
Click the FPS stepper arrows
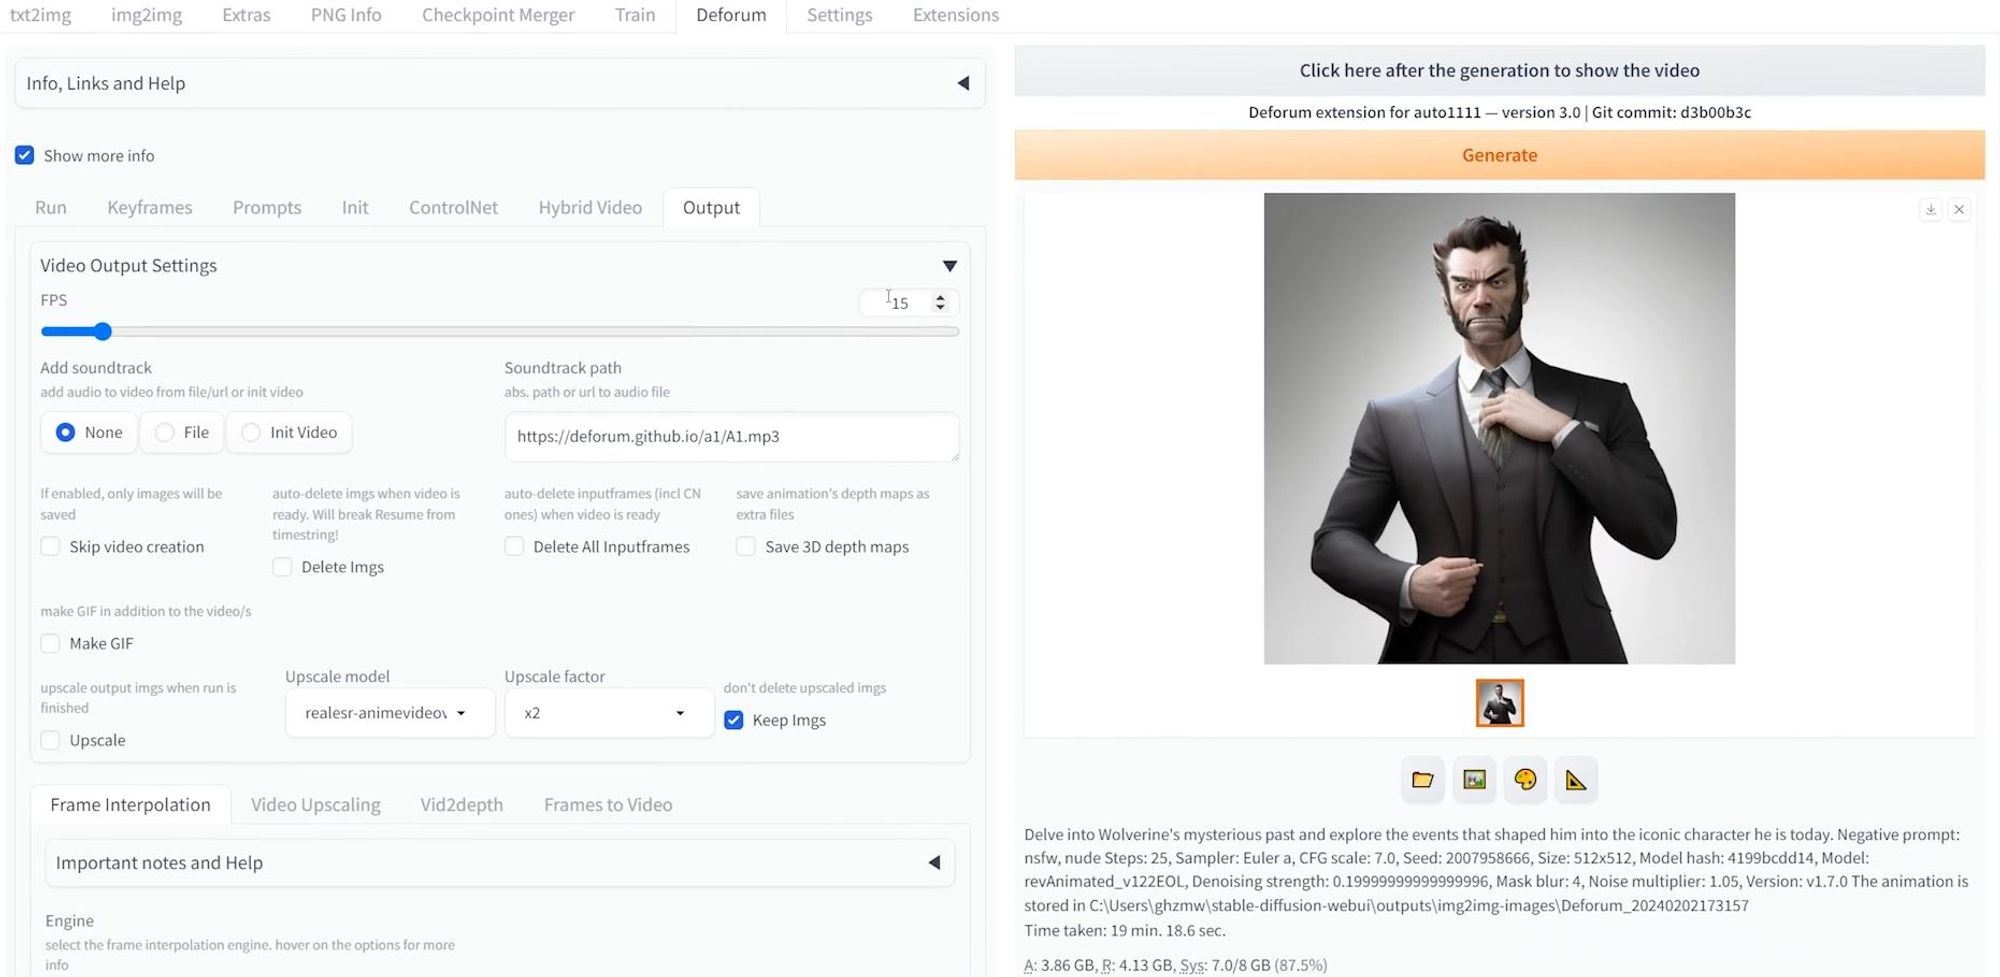[940, 302]
